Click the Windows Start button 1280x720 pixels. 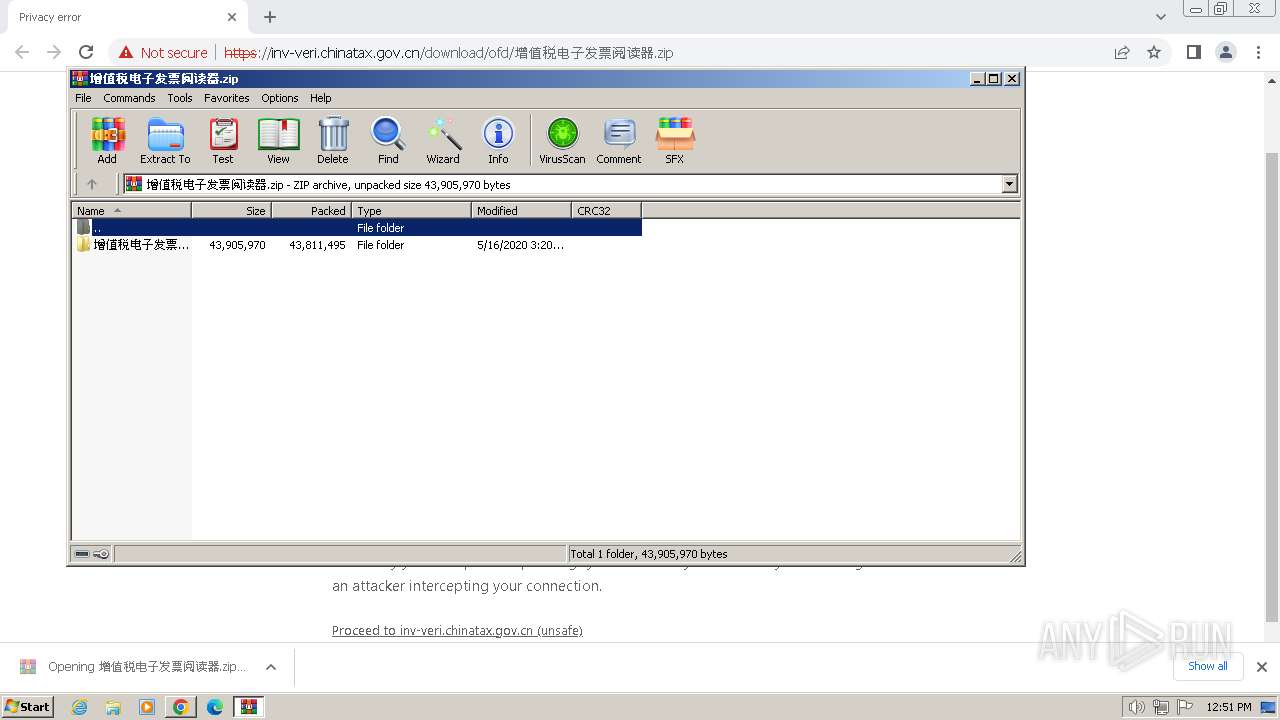click(28, 707)
